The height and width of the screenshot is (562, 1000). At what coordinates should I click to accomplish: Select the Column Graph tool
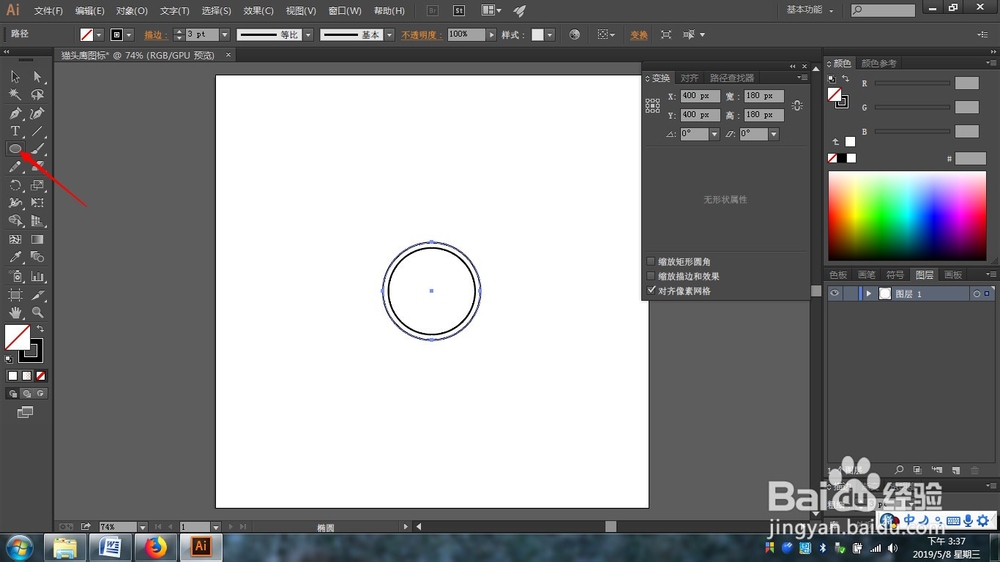point(37,276)
